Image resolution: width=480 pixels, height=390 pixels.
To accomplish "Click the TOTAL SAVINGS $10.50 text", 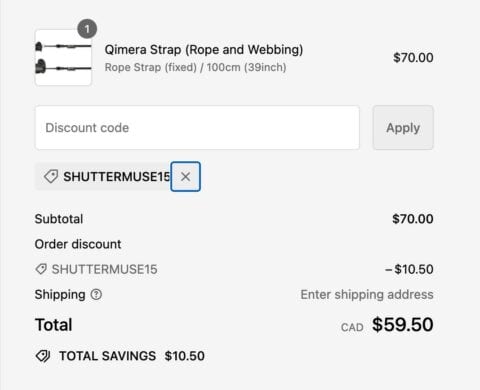I will coord(132,356).
